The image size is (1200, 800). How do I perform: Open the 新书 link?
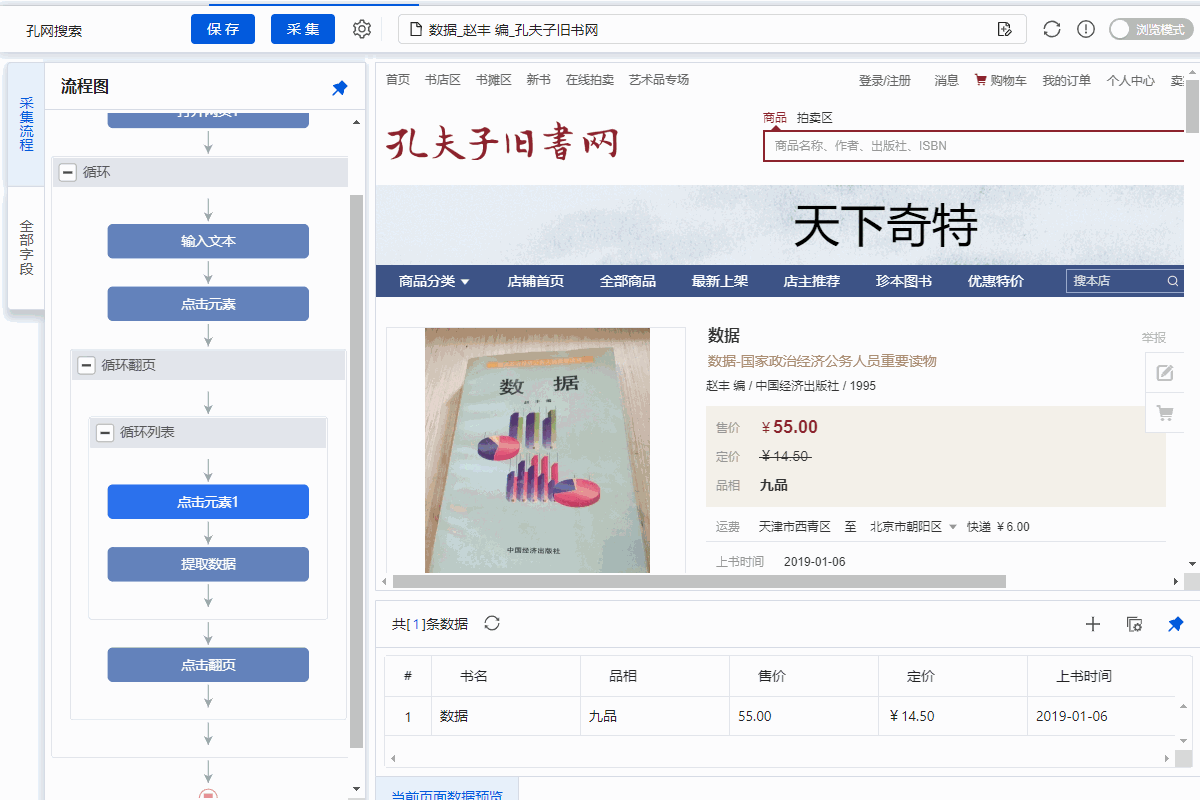(x=539, y=80)
